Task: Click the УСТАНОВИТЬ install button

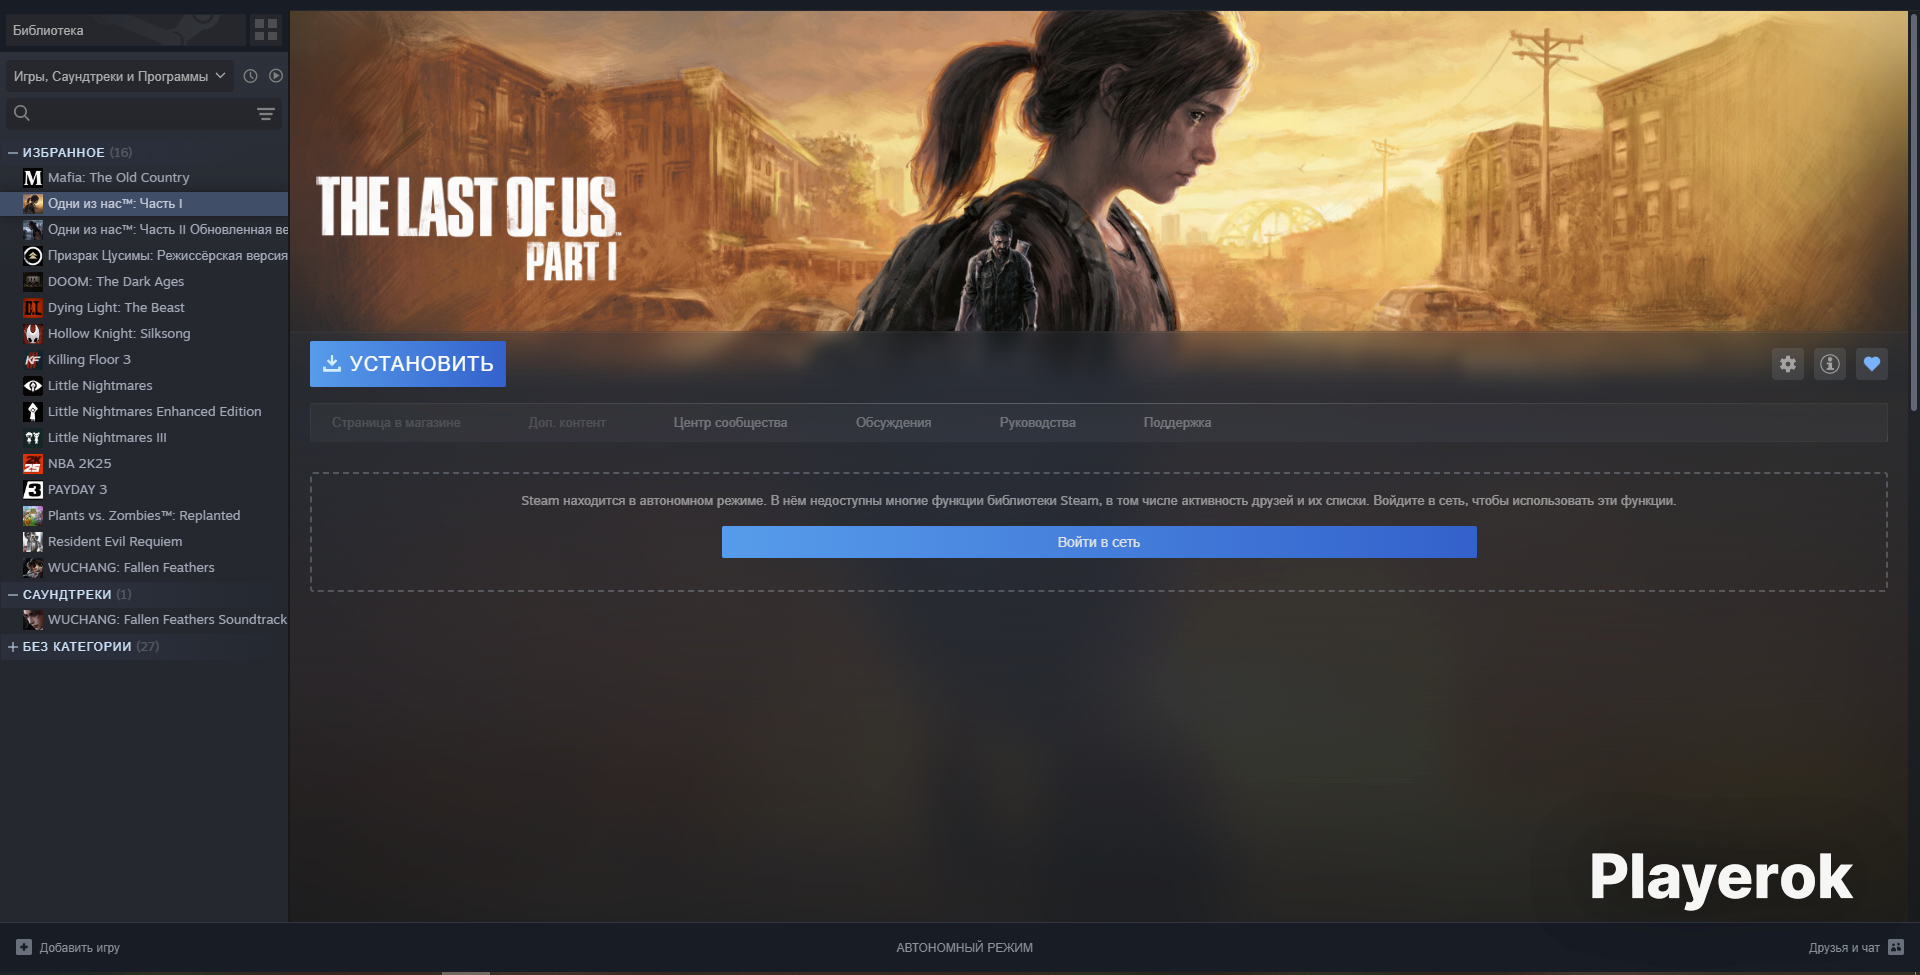Action: [408, 364]
